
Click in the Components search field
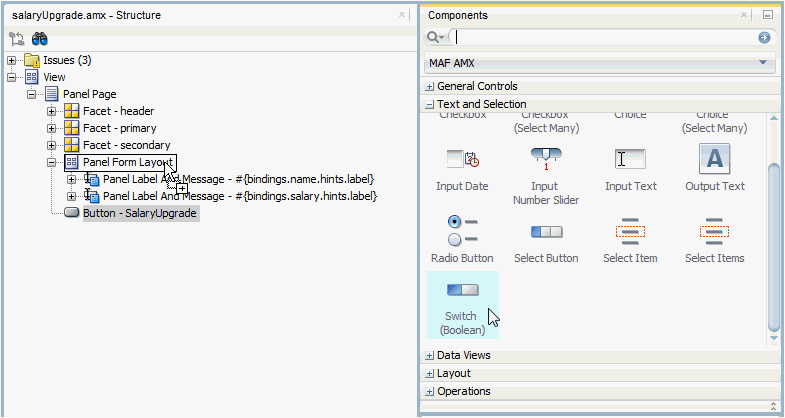coord(605,38)
